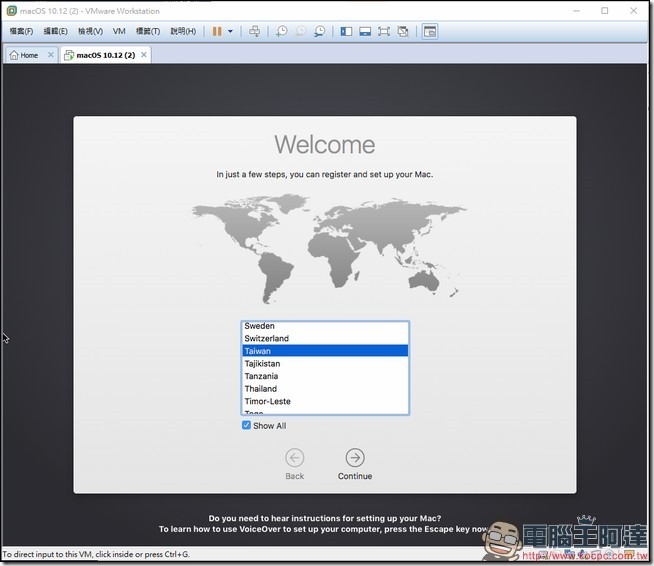This screenshot has height=566, width=654.
Task: Minimize the VMware Workstation window
Action: tap(576, 11)
